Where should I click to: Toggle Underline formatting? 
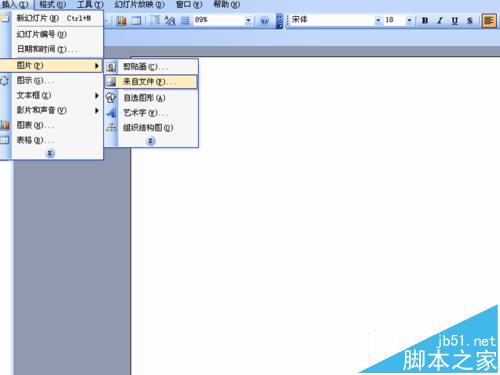tap(455, 21)
